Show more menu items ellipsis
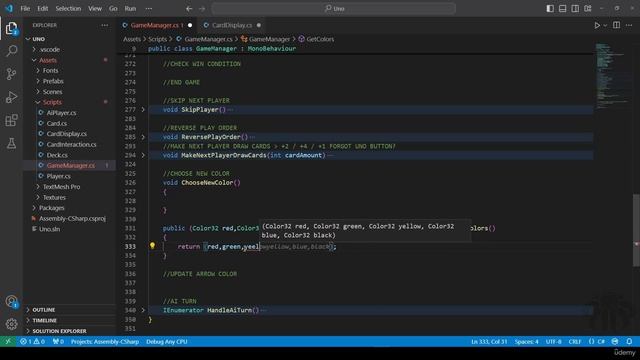The height and width of the screenshot is (360, 640). click(149, 8)
